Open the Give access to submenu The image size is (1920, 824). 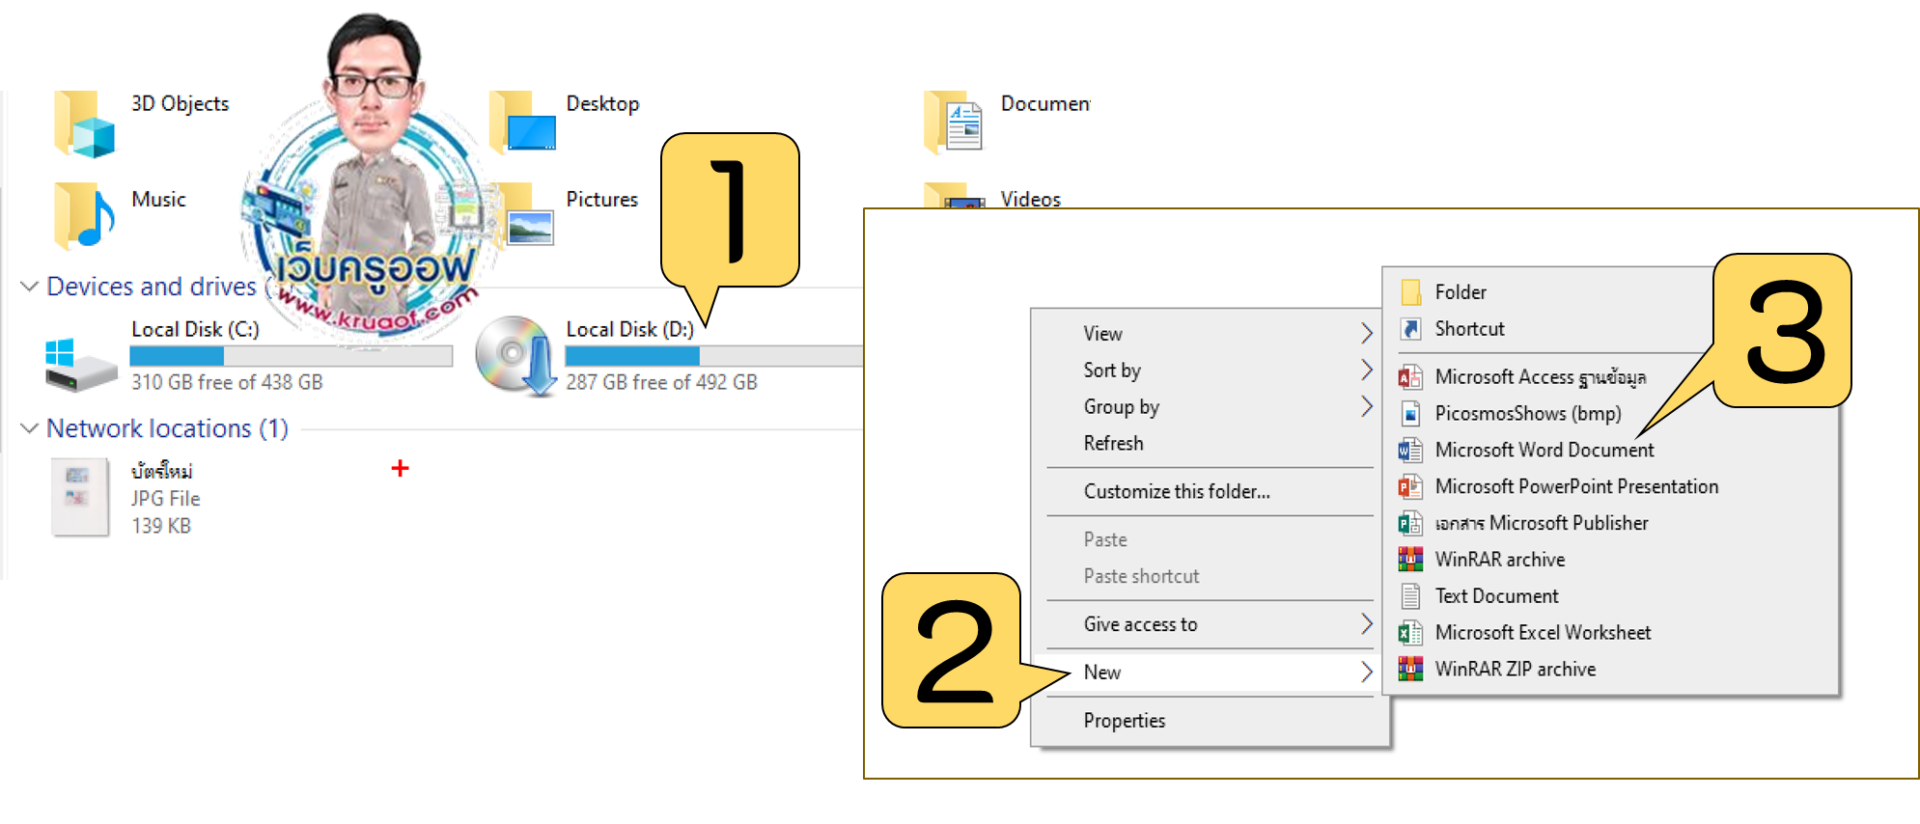point(1140,624)
